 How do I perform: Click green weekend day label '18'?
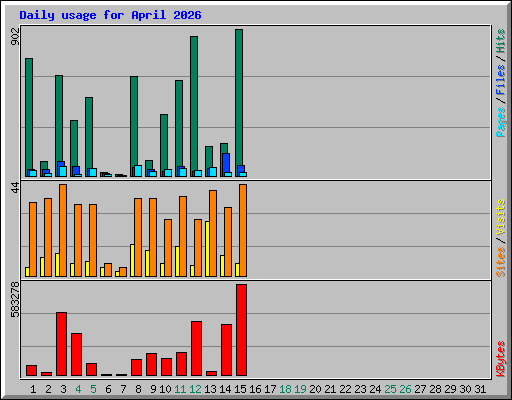[285, 389]
